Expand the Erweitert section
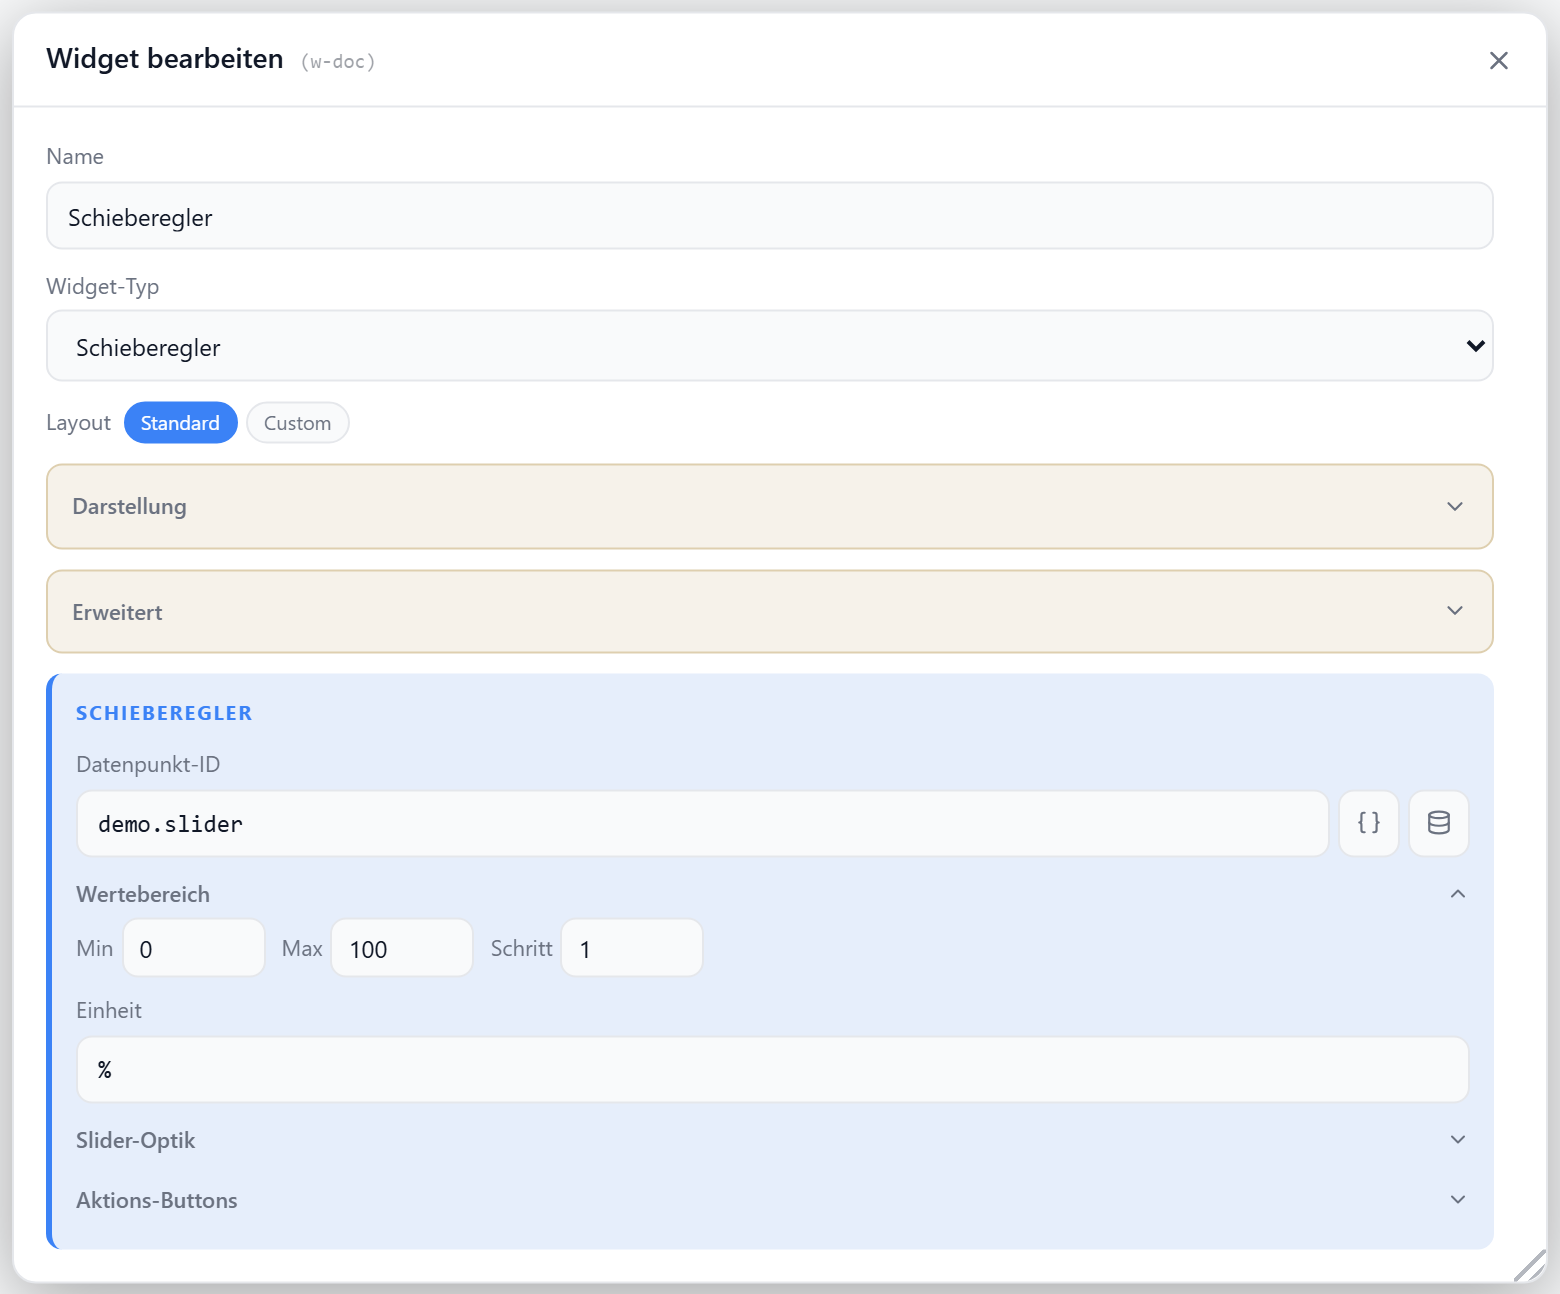 point(770,612)
